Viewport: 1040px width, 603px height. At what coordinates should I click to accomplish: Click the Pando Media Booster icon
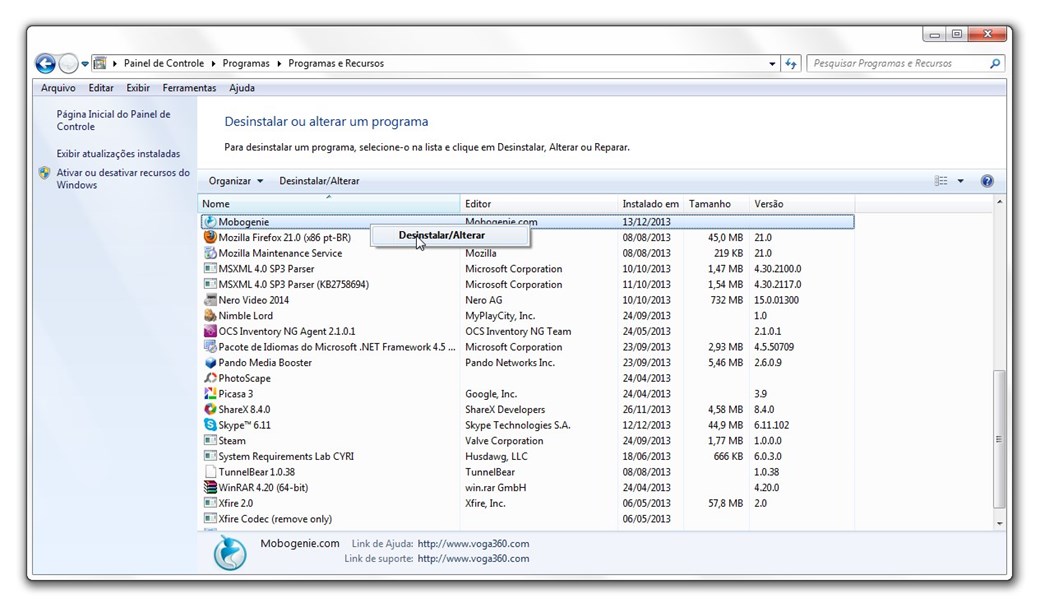coord(210,363)
